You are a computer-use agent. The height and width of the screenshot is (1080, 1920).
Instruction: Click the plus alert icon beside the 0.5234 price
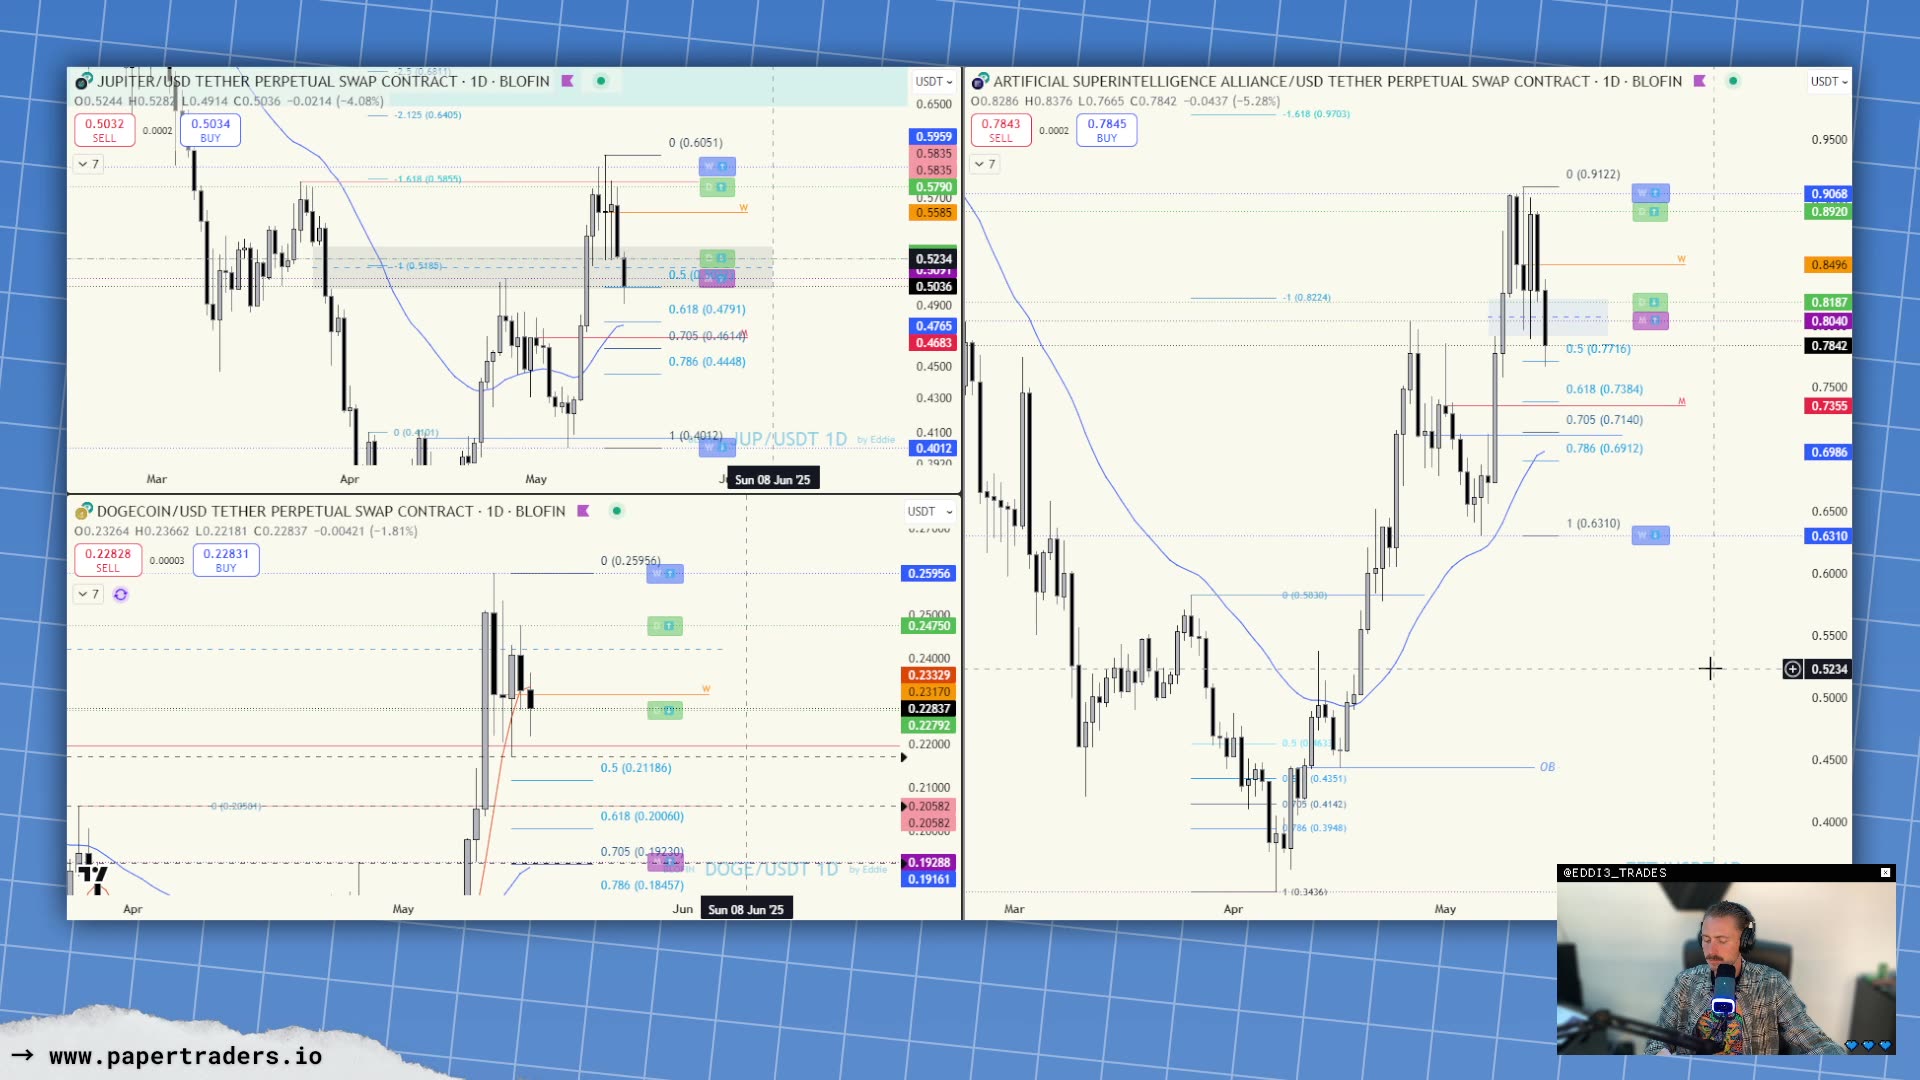coord(1791,669)
